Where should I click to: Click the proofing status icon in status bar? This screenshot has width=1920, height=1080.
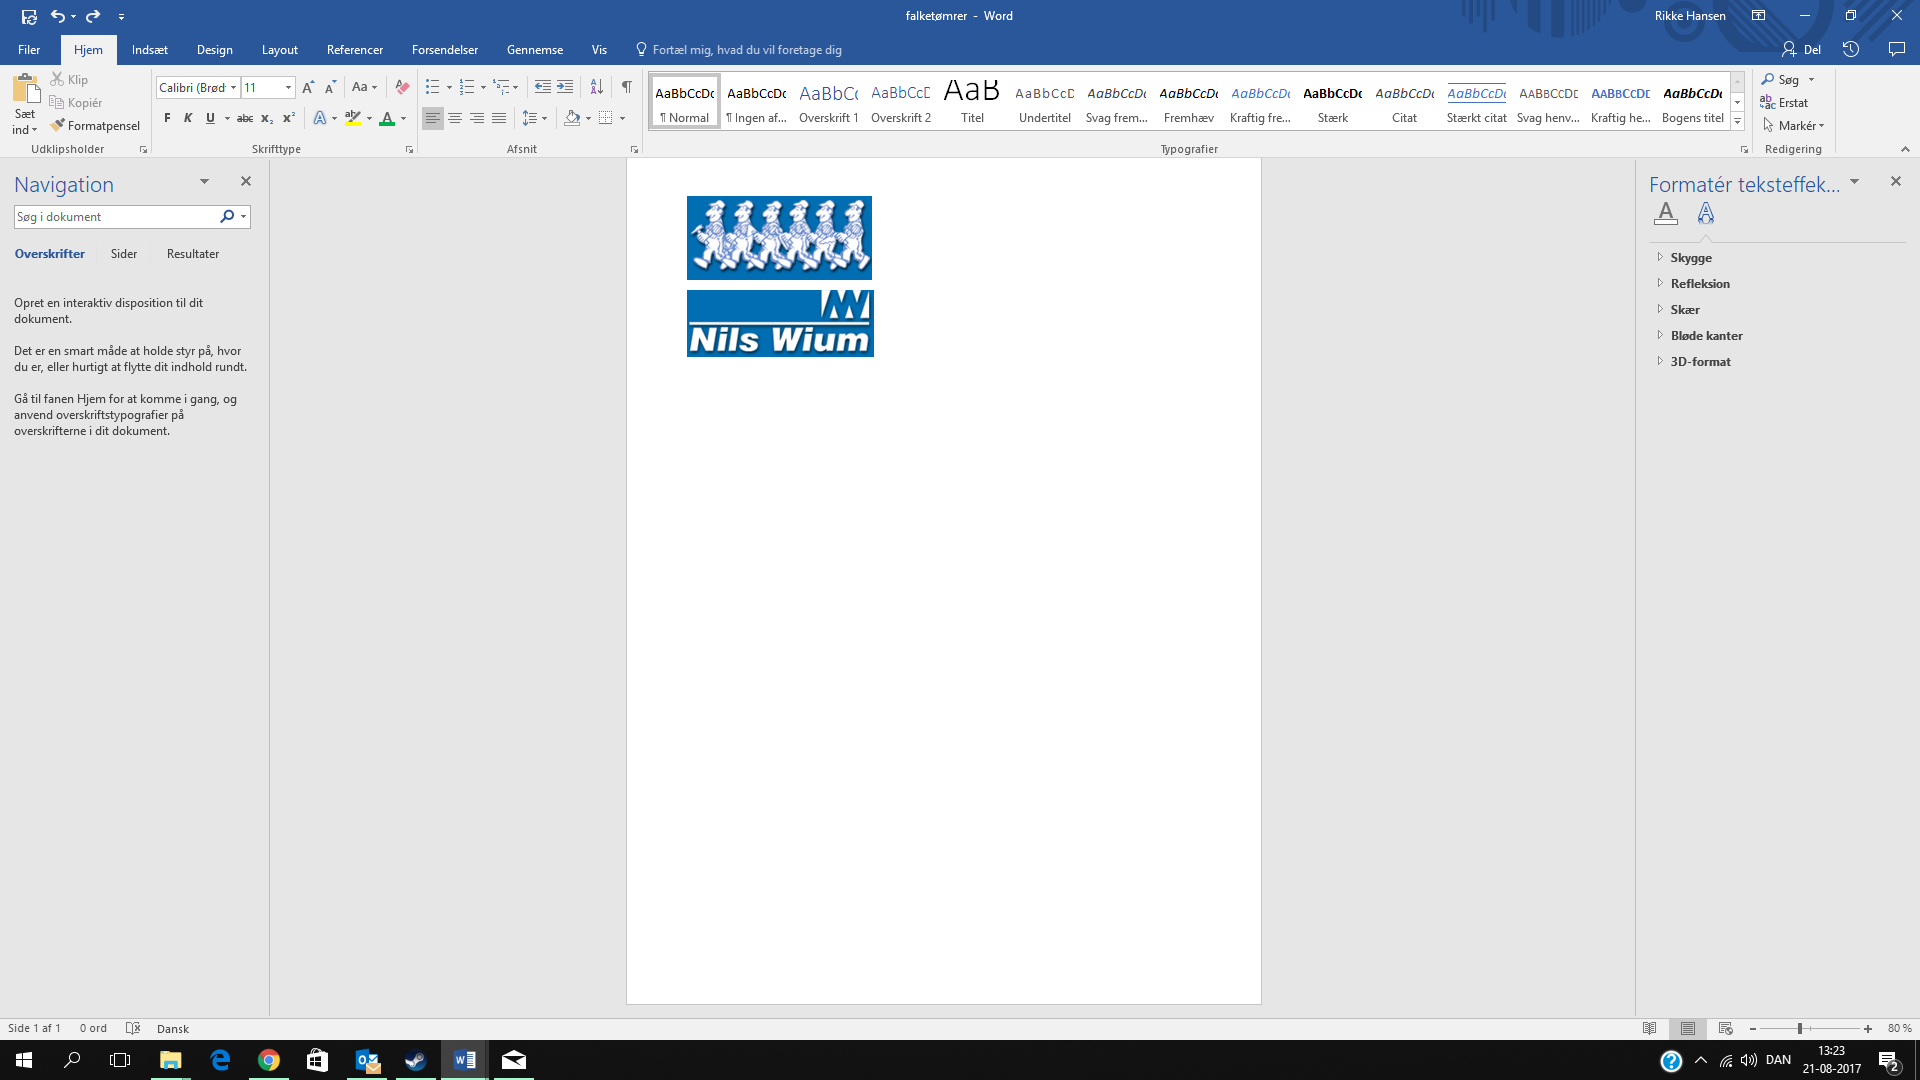(133, 1028)
